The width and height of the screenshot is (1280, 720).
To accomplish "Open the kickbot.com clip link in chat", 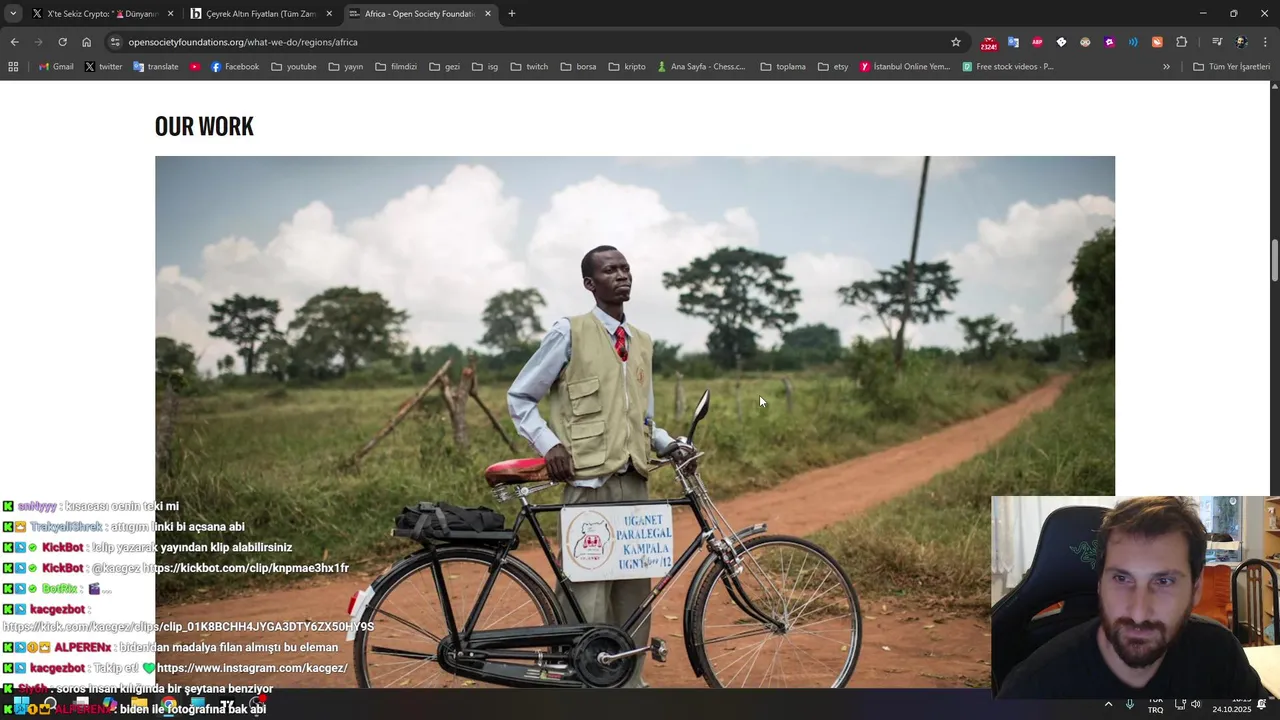I will tap(247, 568).
